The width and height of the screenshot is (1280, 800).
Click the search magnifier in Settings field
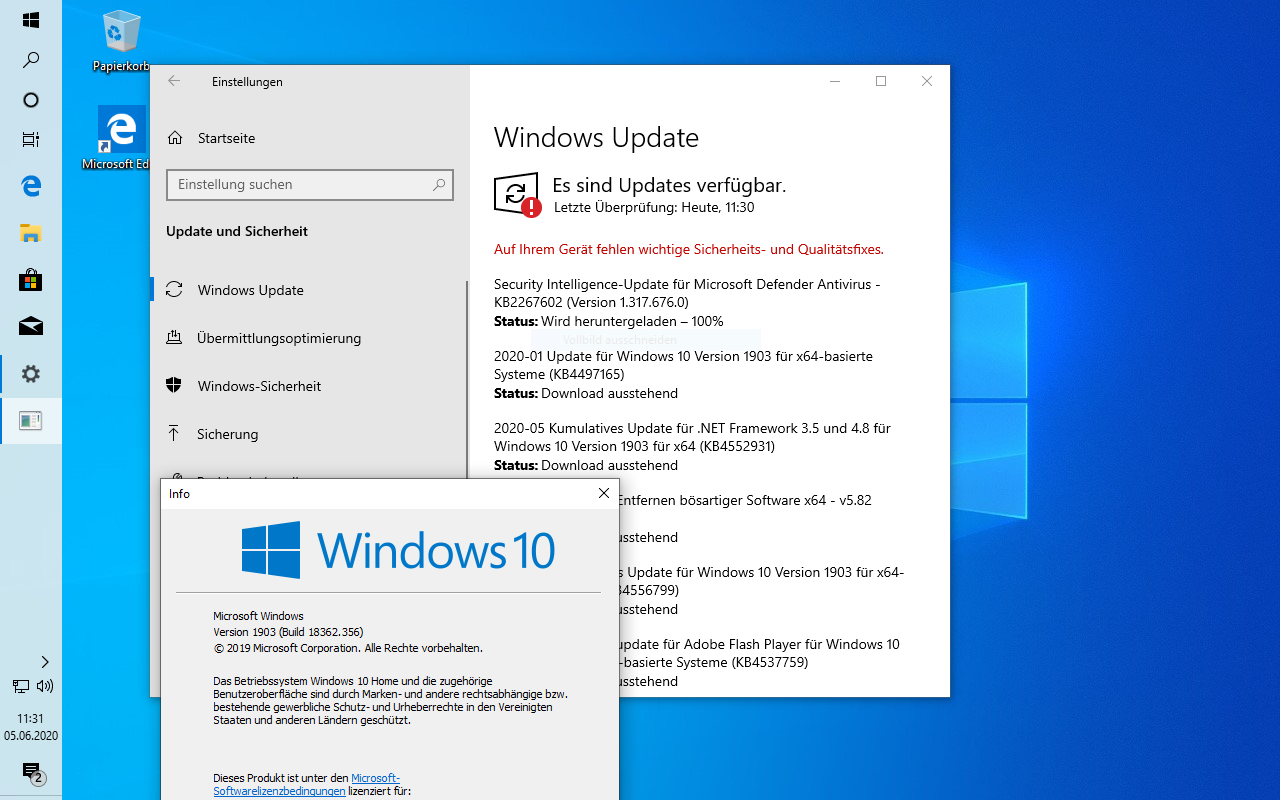438,185
